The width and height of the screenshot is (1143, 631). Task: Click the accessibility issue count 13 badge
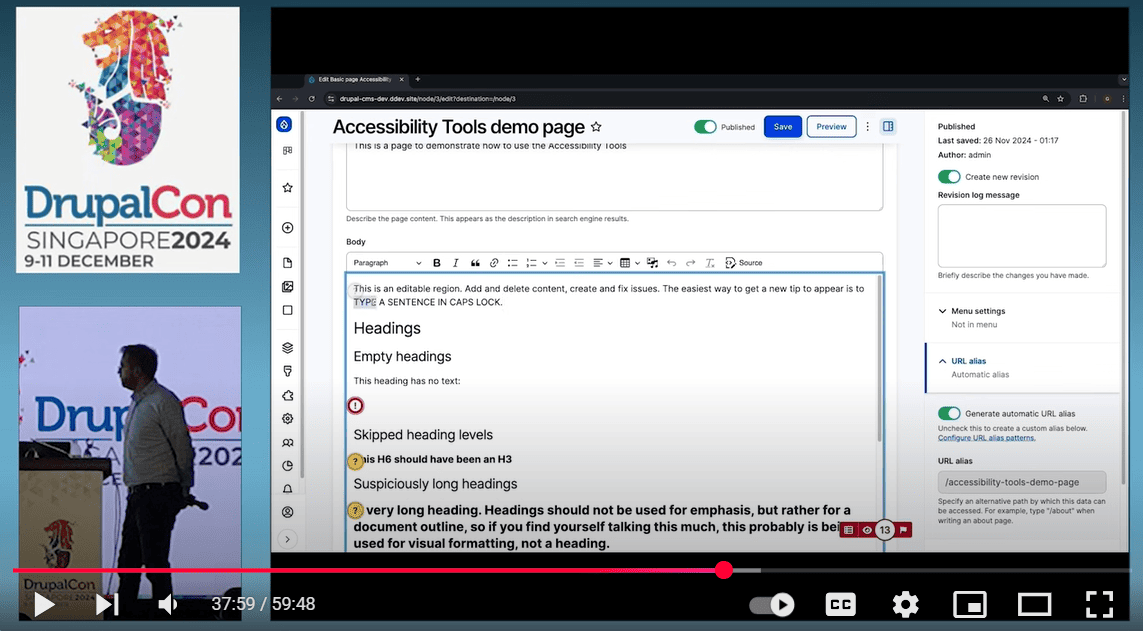tap(884, 530)
